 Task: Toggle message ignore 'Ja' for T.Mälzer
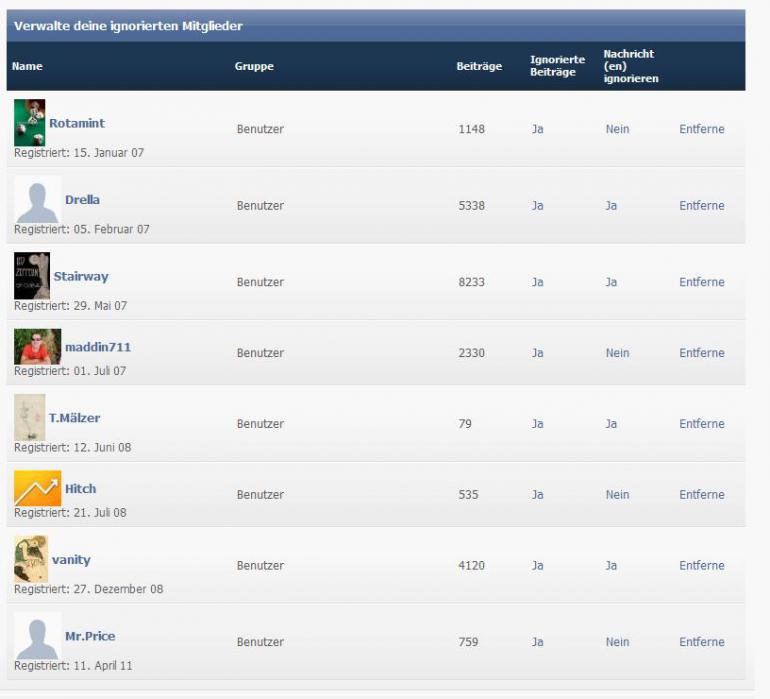coord(611,423)
